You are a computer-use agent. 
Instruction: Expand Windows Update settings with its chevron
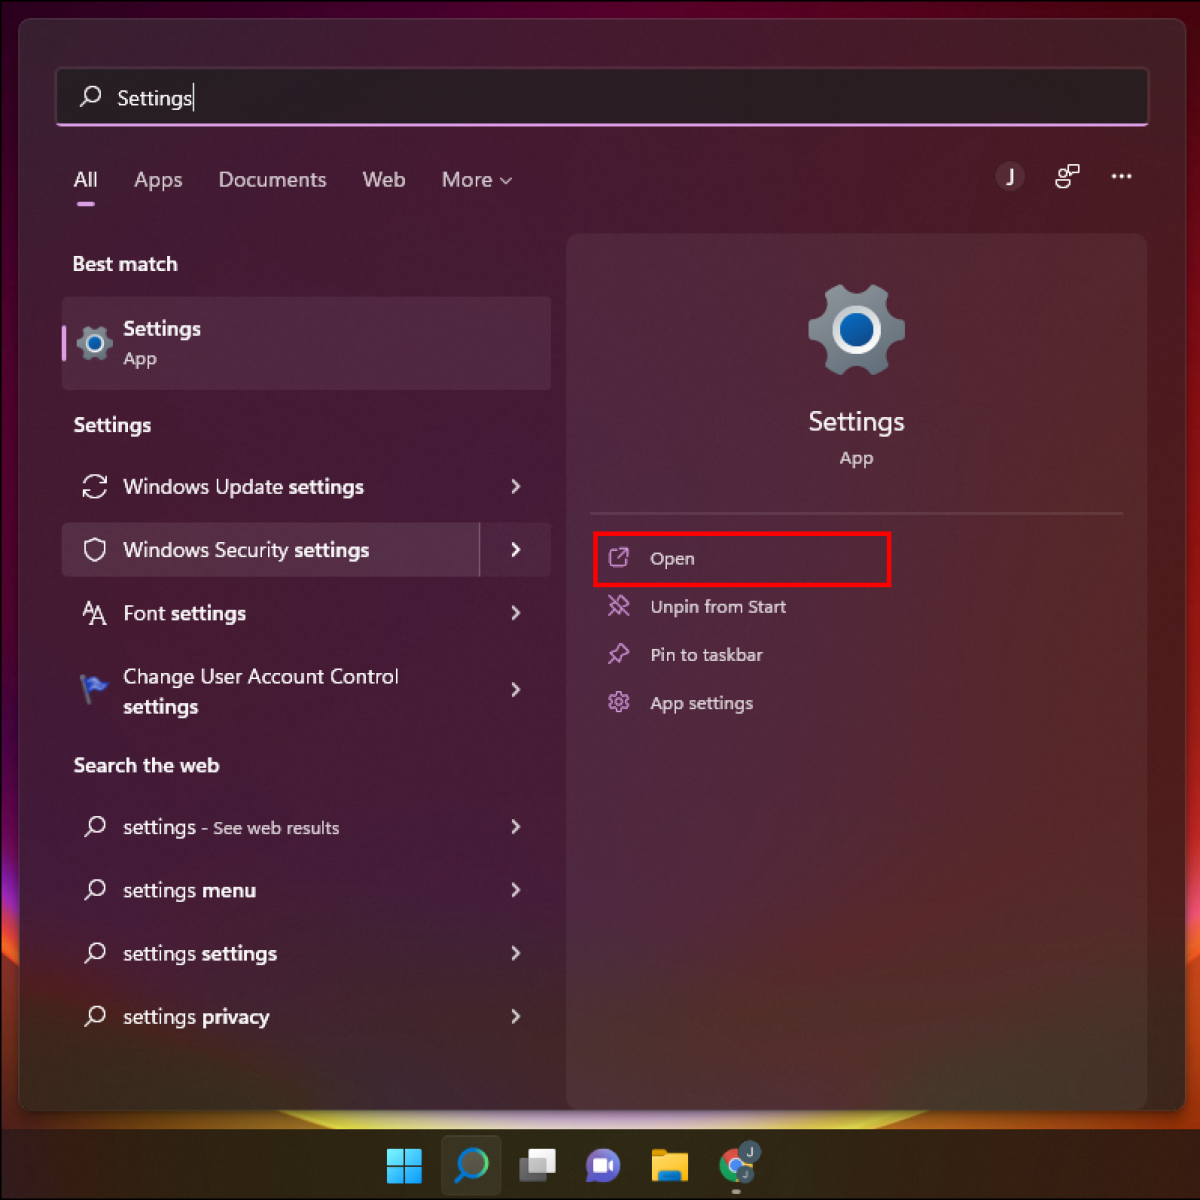tap(515, 487)
